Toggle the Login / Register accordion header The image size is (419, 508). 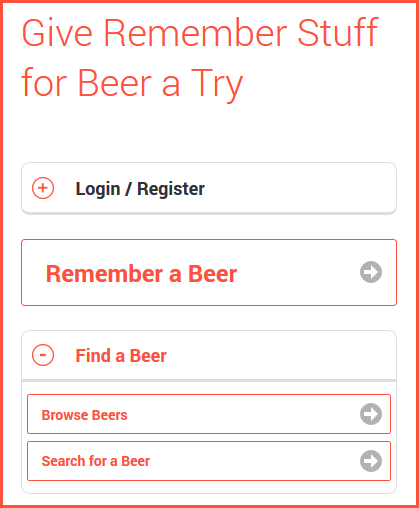pyautogui.click(x=209, y=188)
